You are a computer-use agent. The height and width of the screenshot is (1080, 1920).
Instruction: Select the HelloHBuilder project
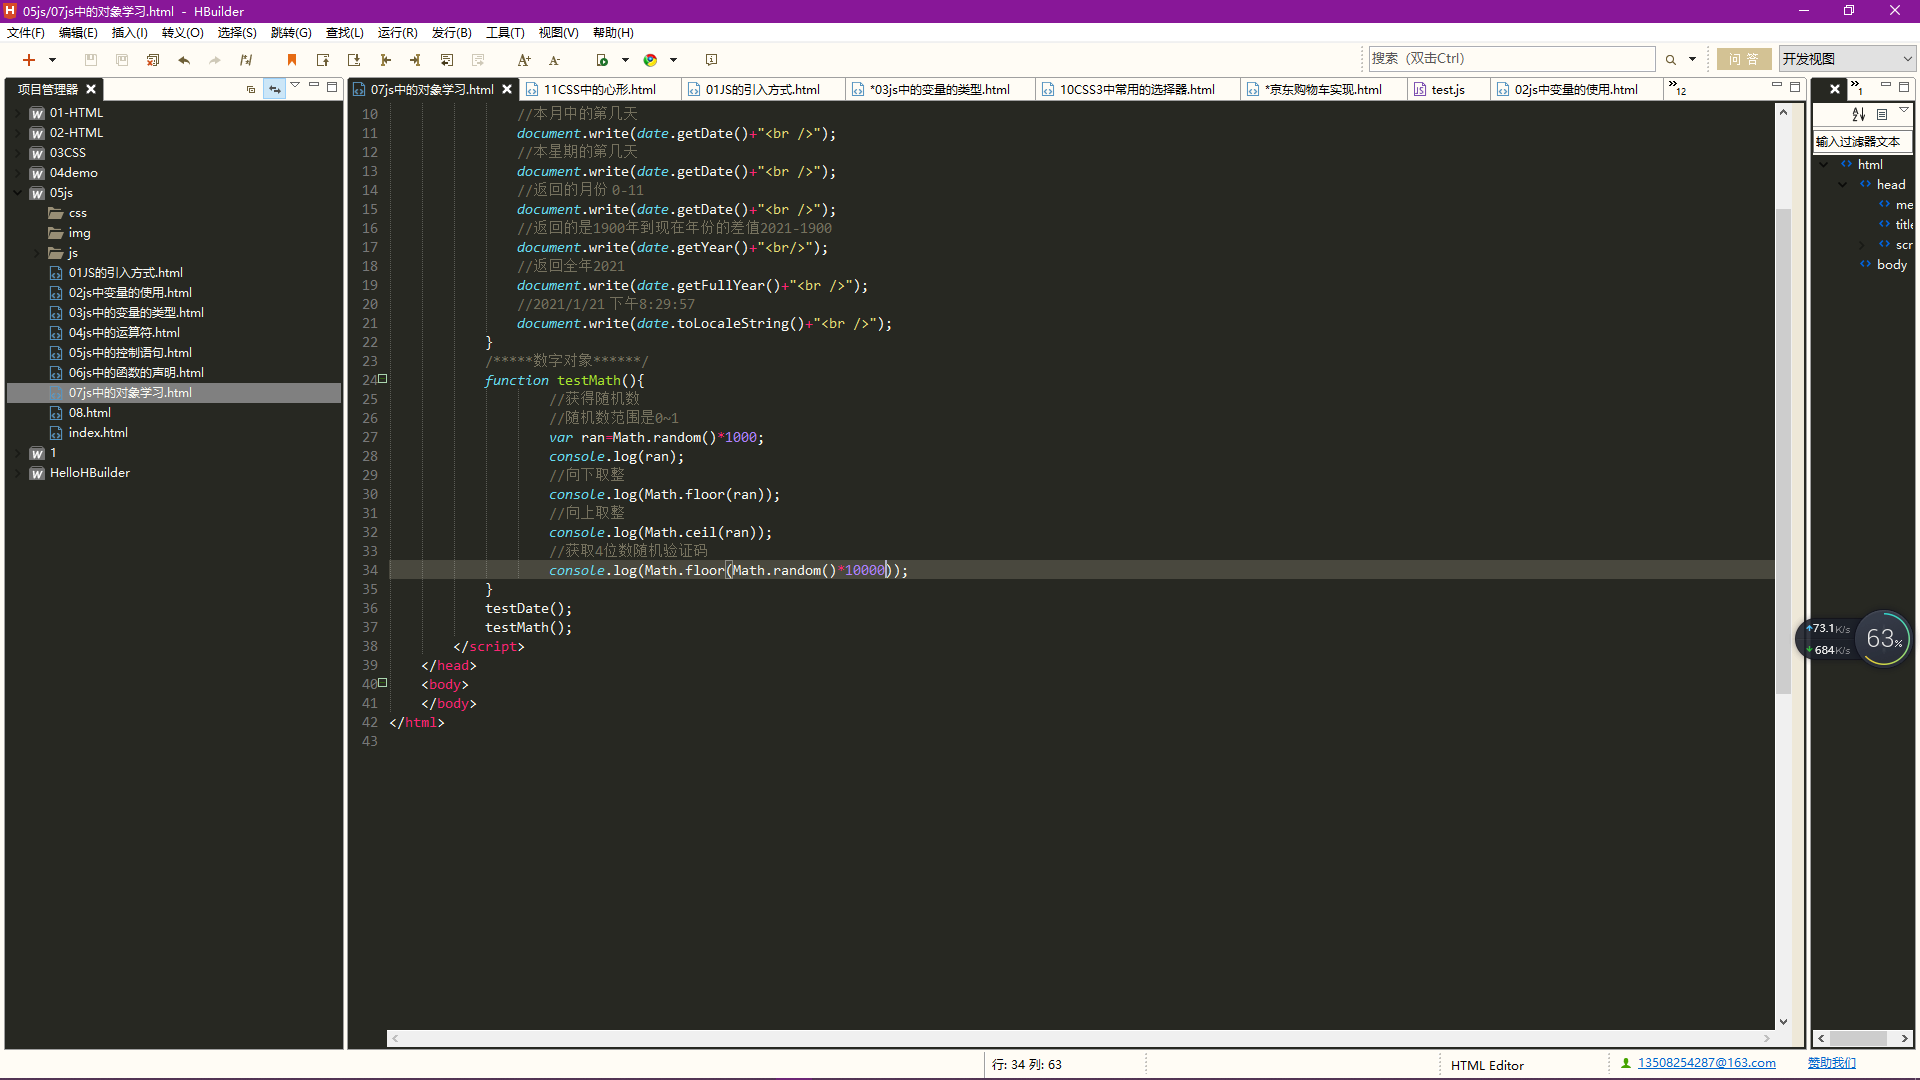(89, 473)
